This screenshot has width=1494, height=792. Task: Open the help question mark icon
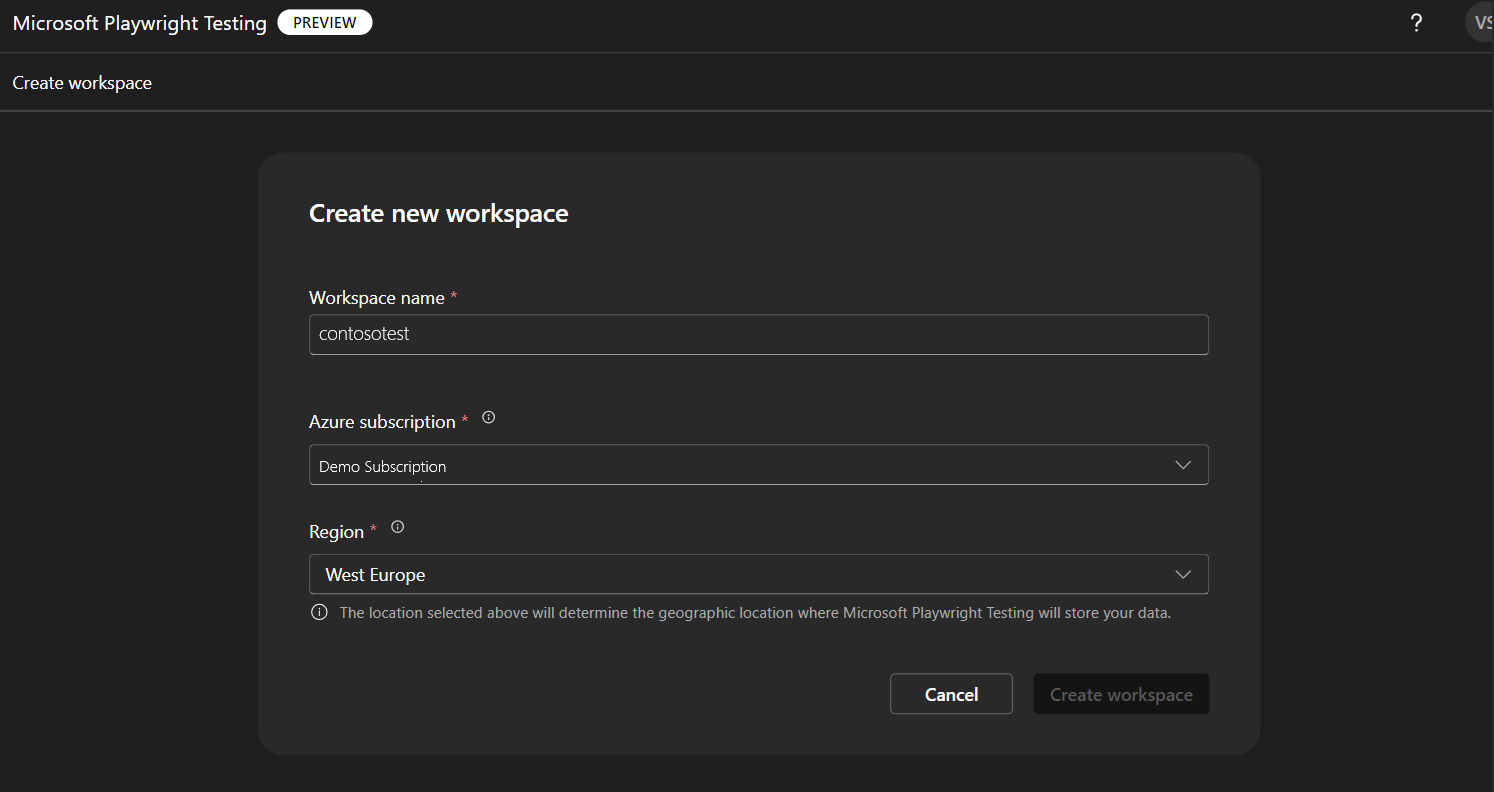1416,23
